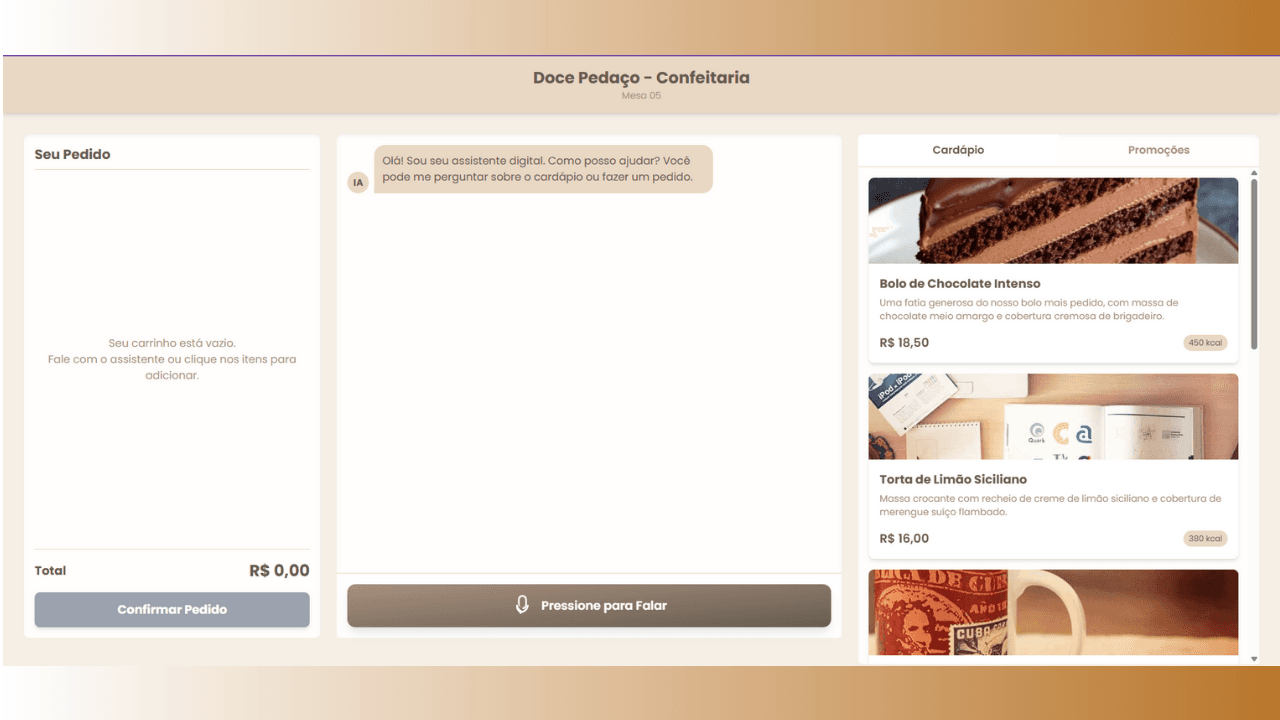Switch to the Promoções tab
1280x720 pixels.
pyautogui.click(x=1158, y=150)
